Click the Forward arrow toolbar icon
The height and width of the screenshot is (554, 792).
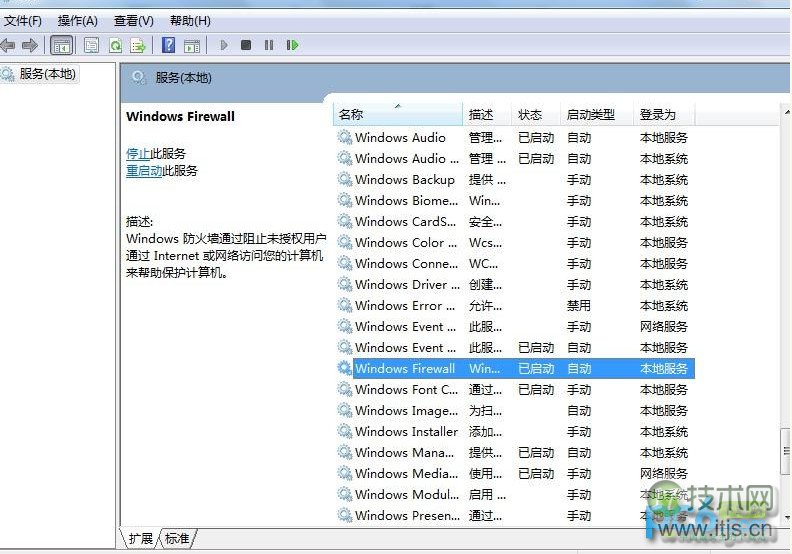30,45
